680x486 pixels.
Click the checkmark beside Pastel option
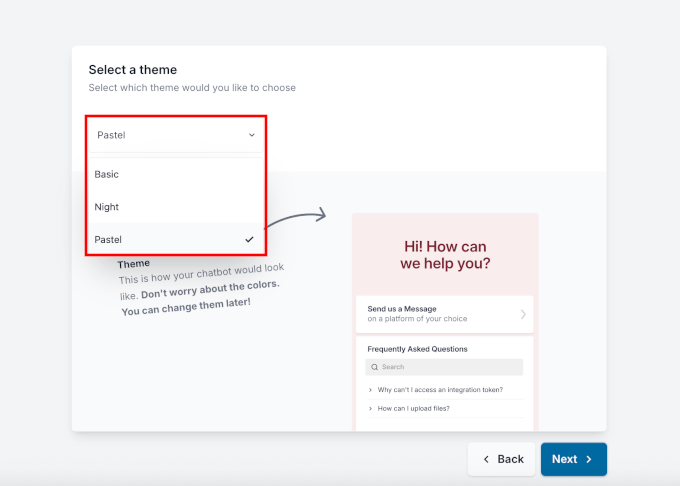click(249, 240)
